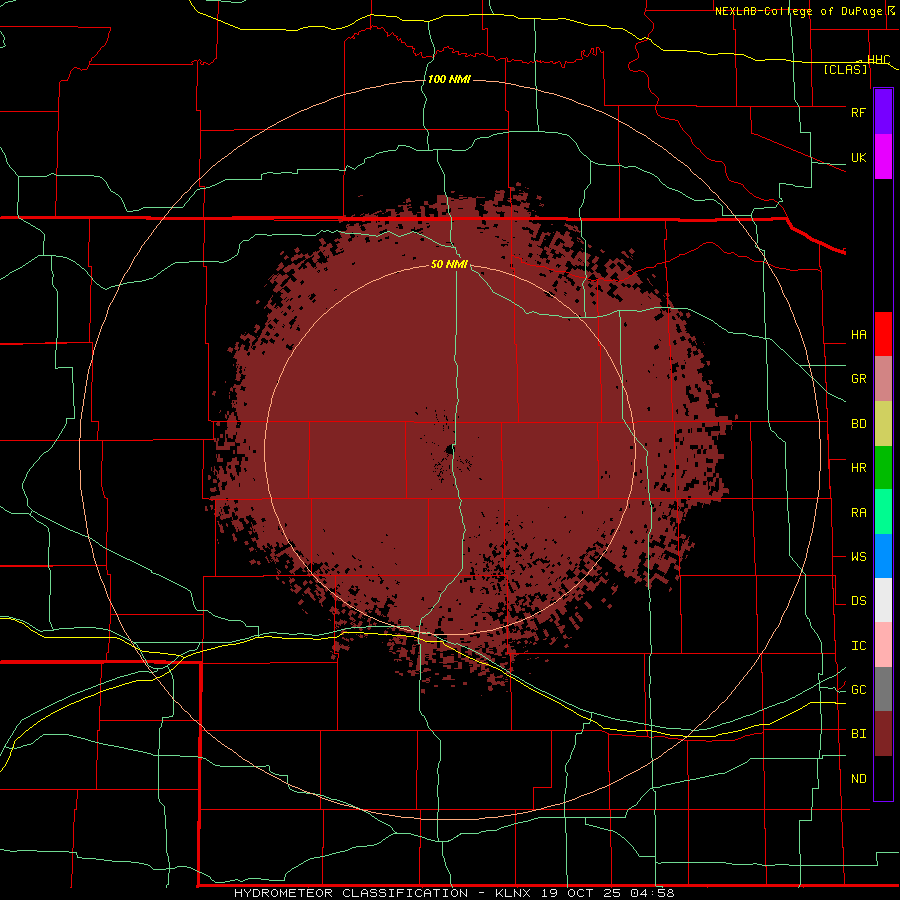Click the RF legend label
This screenshot has height=900, width=900.
[x=858, y=112]
